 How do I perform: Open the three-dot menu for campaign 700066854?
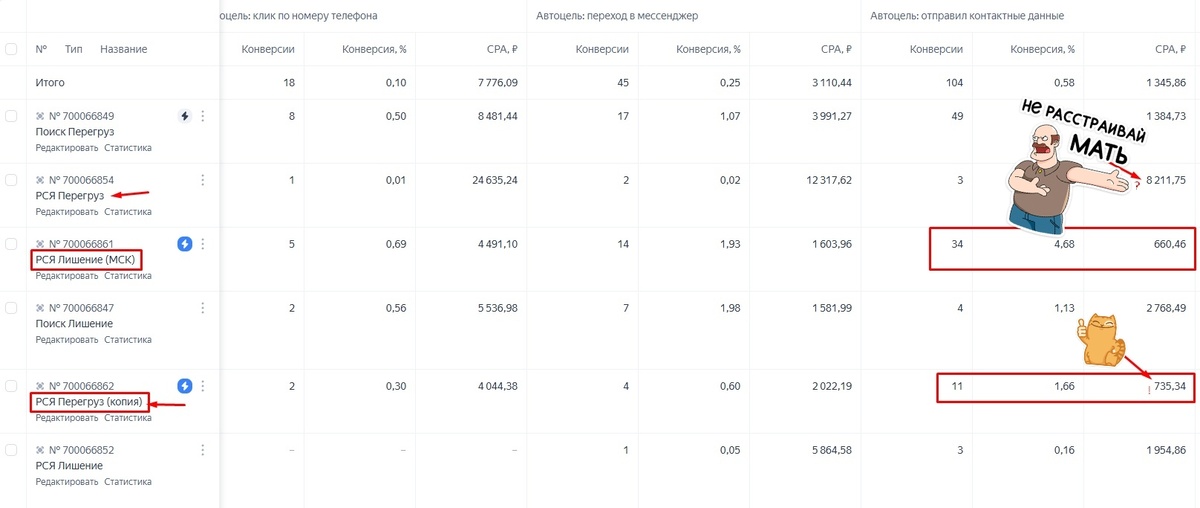pyautogui.click(x=203, y=180)
